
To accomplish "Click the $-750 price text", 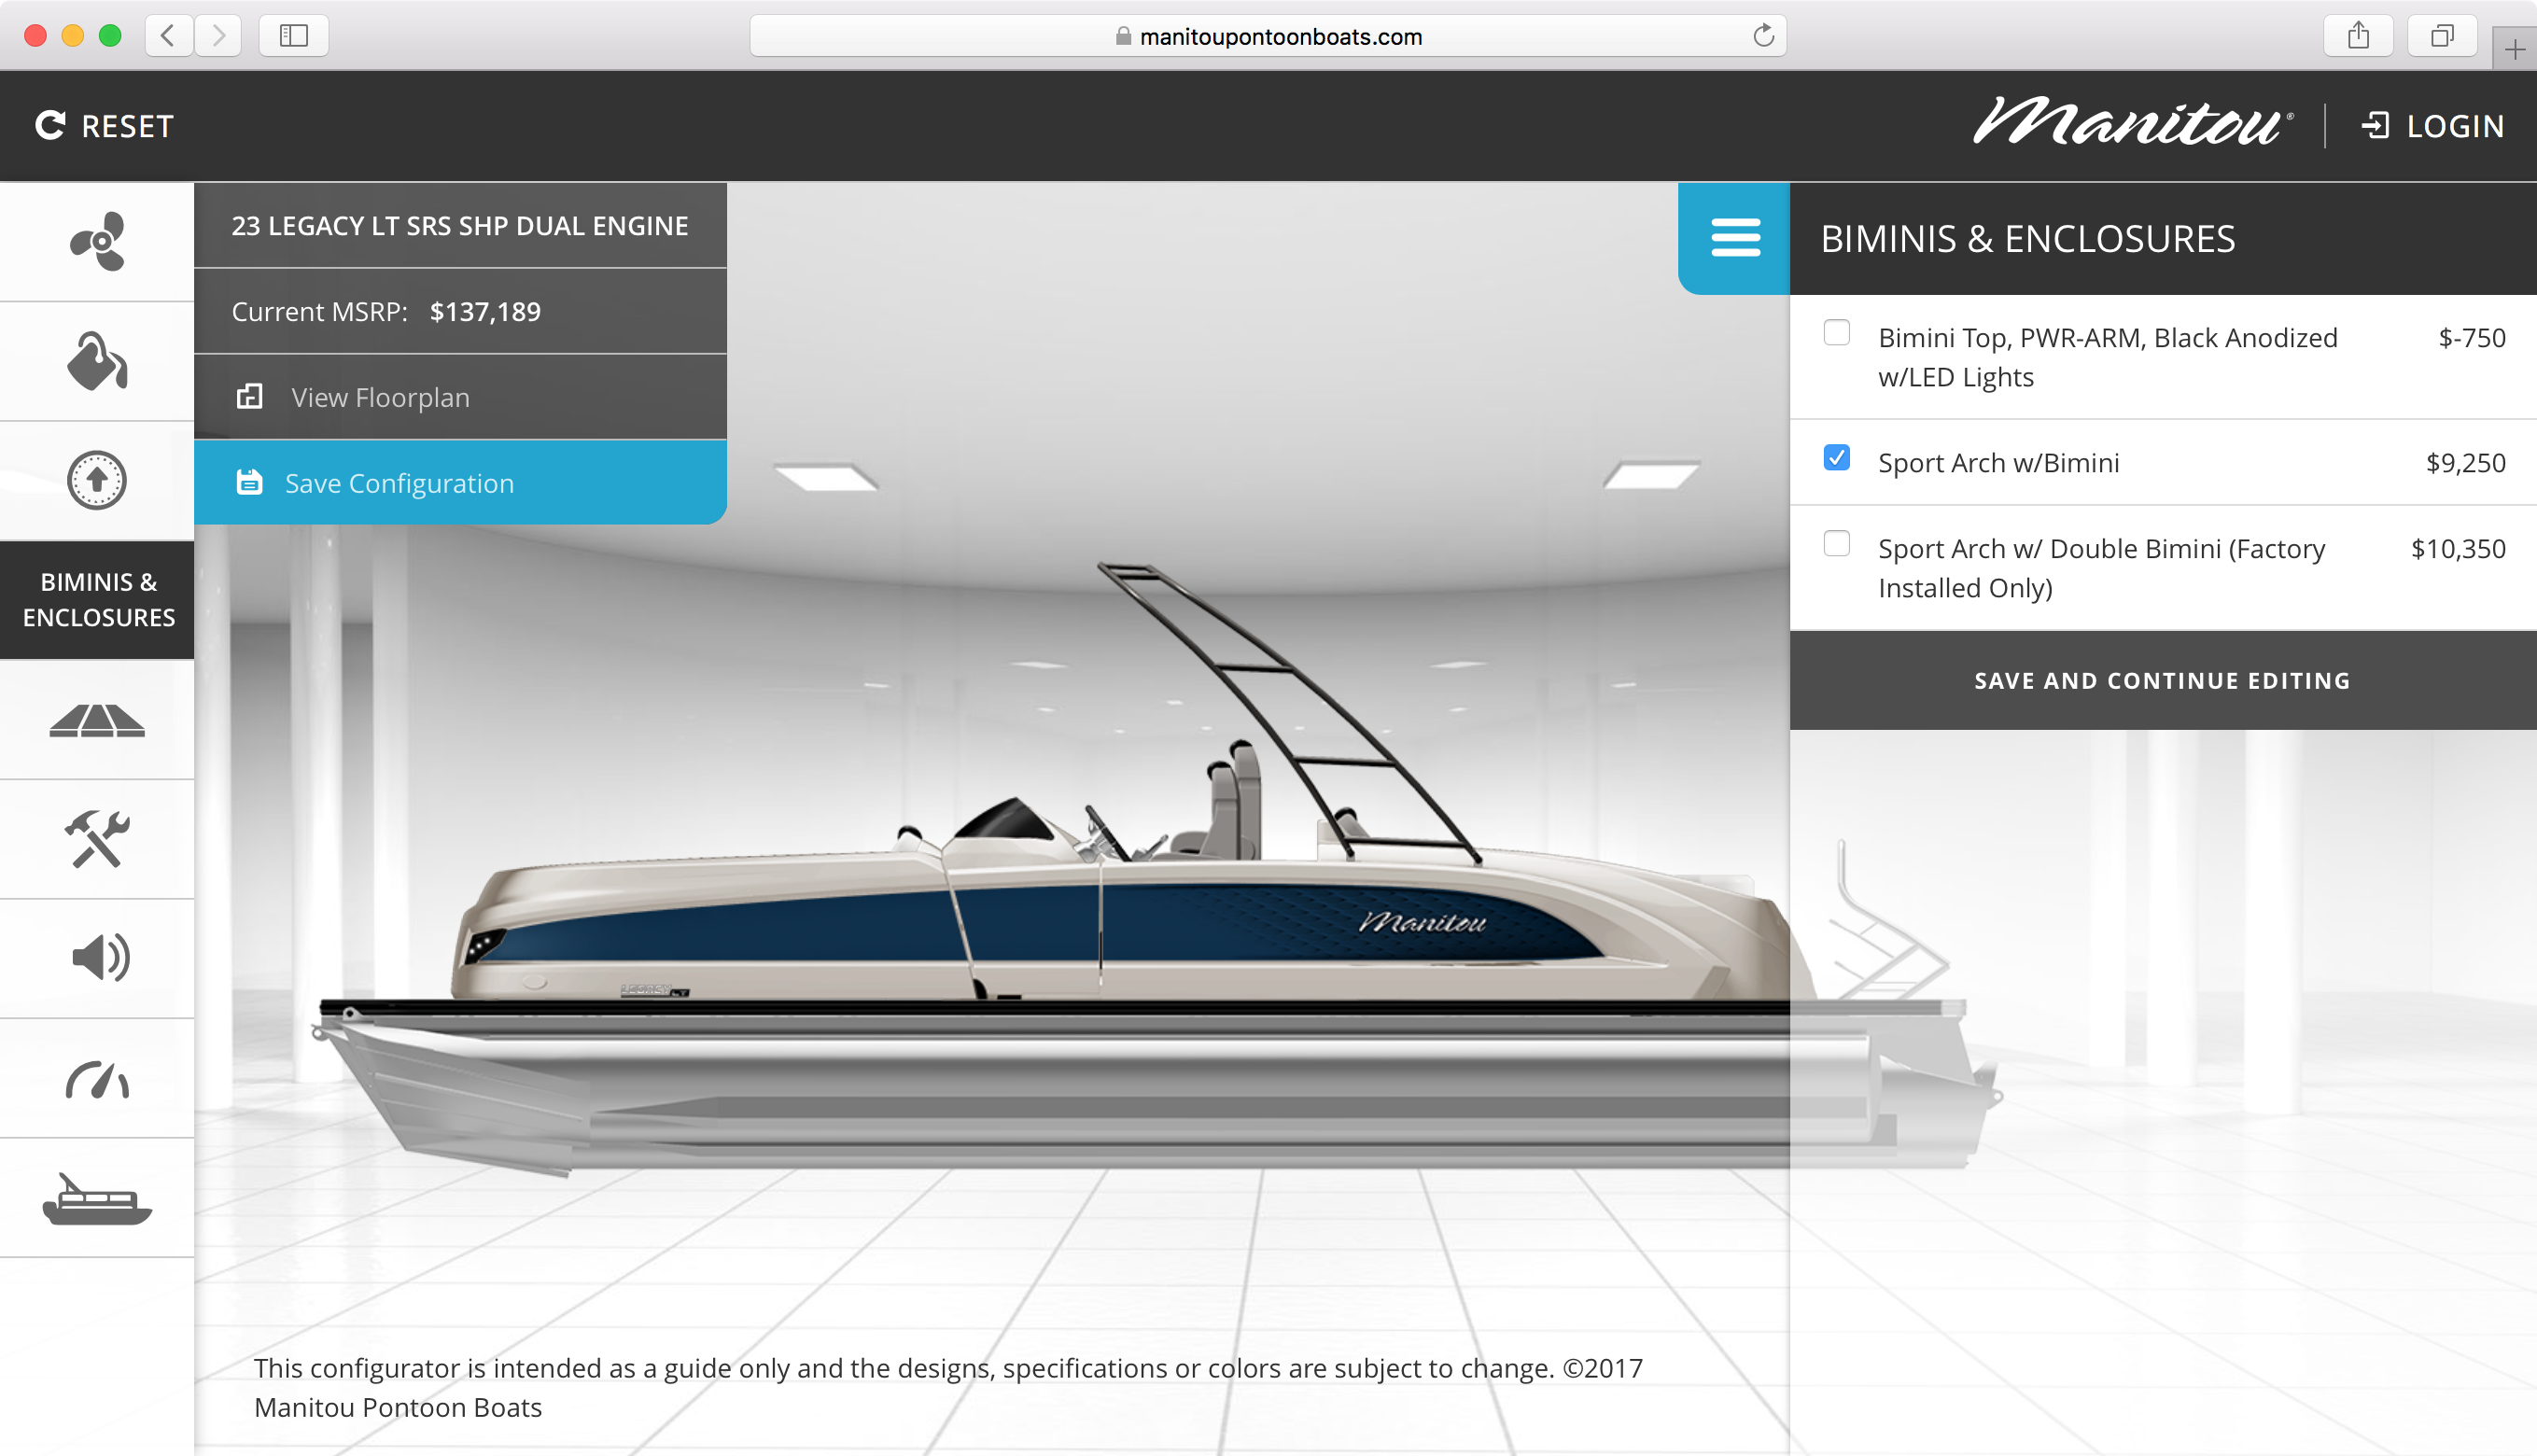I will 2472,338.
